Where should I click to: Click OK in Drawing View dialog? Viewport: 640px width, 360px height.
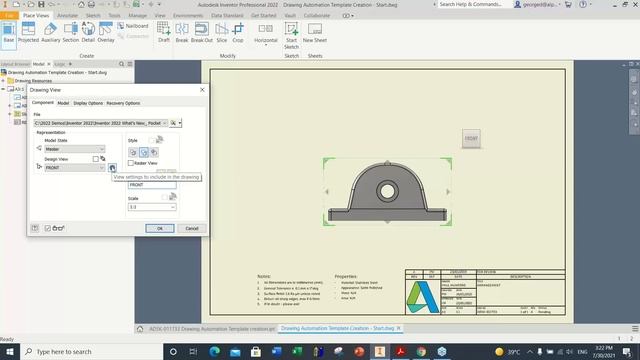click(x=160, y=229)
